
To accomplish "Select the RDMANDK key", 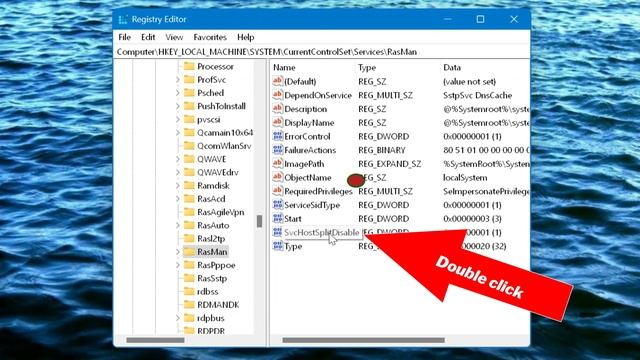I will 218,305.
